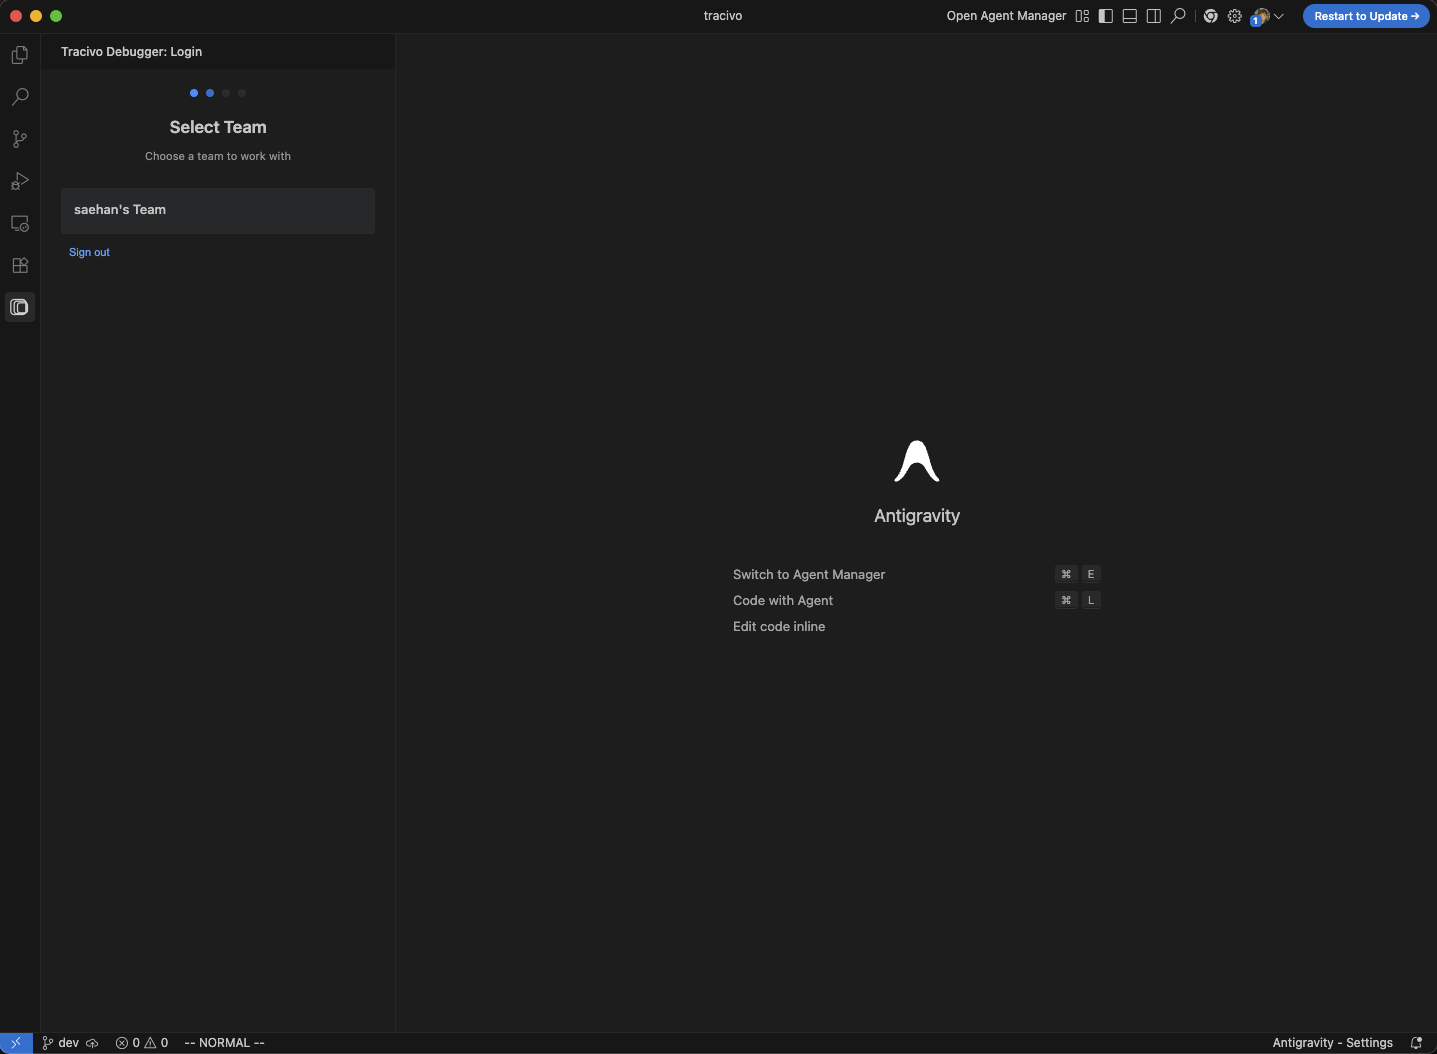Viewport: 1437px width, 1054px height.
Task: Select saehan's Team from the list
Action: 217,210
